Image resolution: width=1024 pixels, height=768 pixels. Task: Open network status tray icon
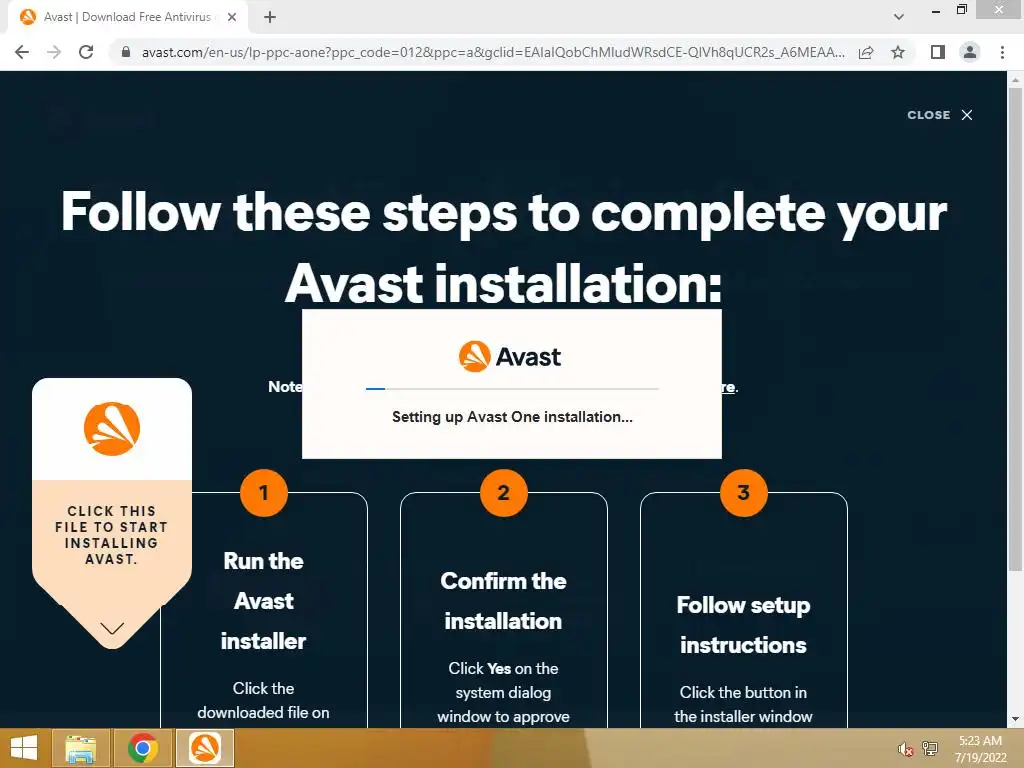(929, 748)
